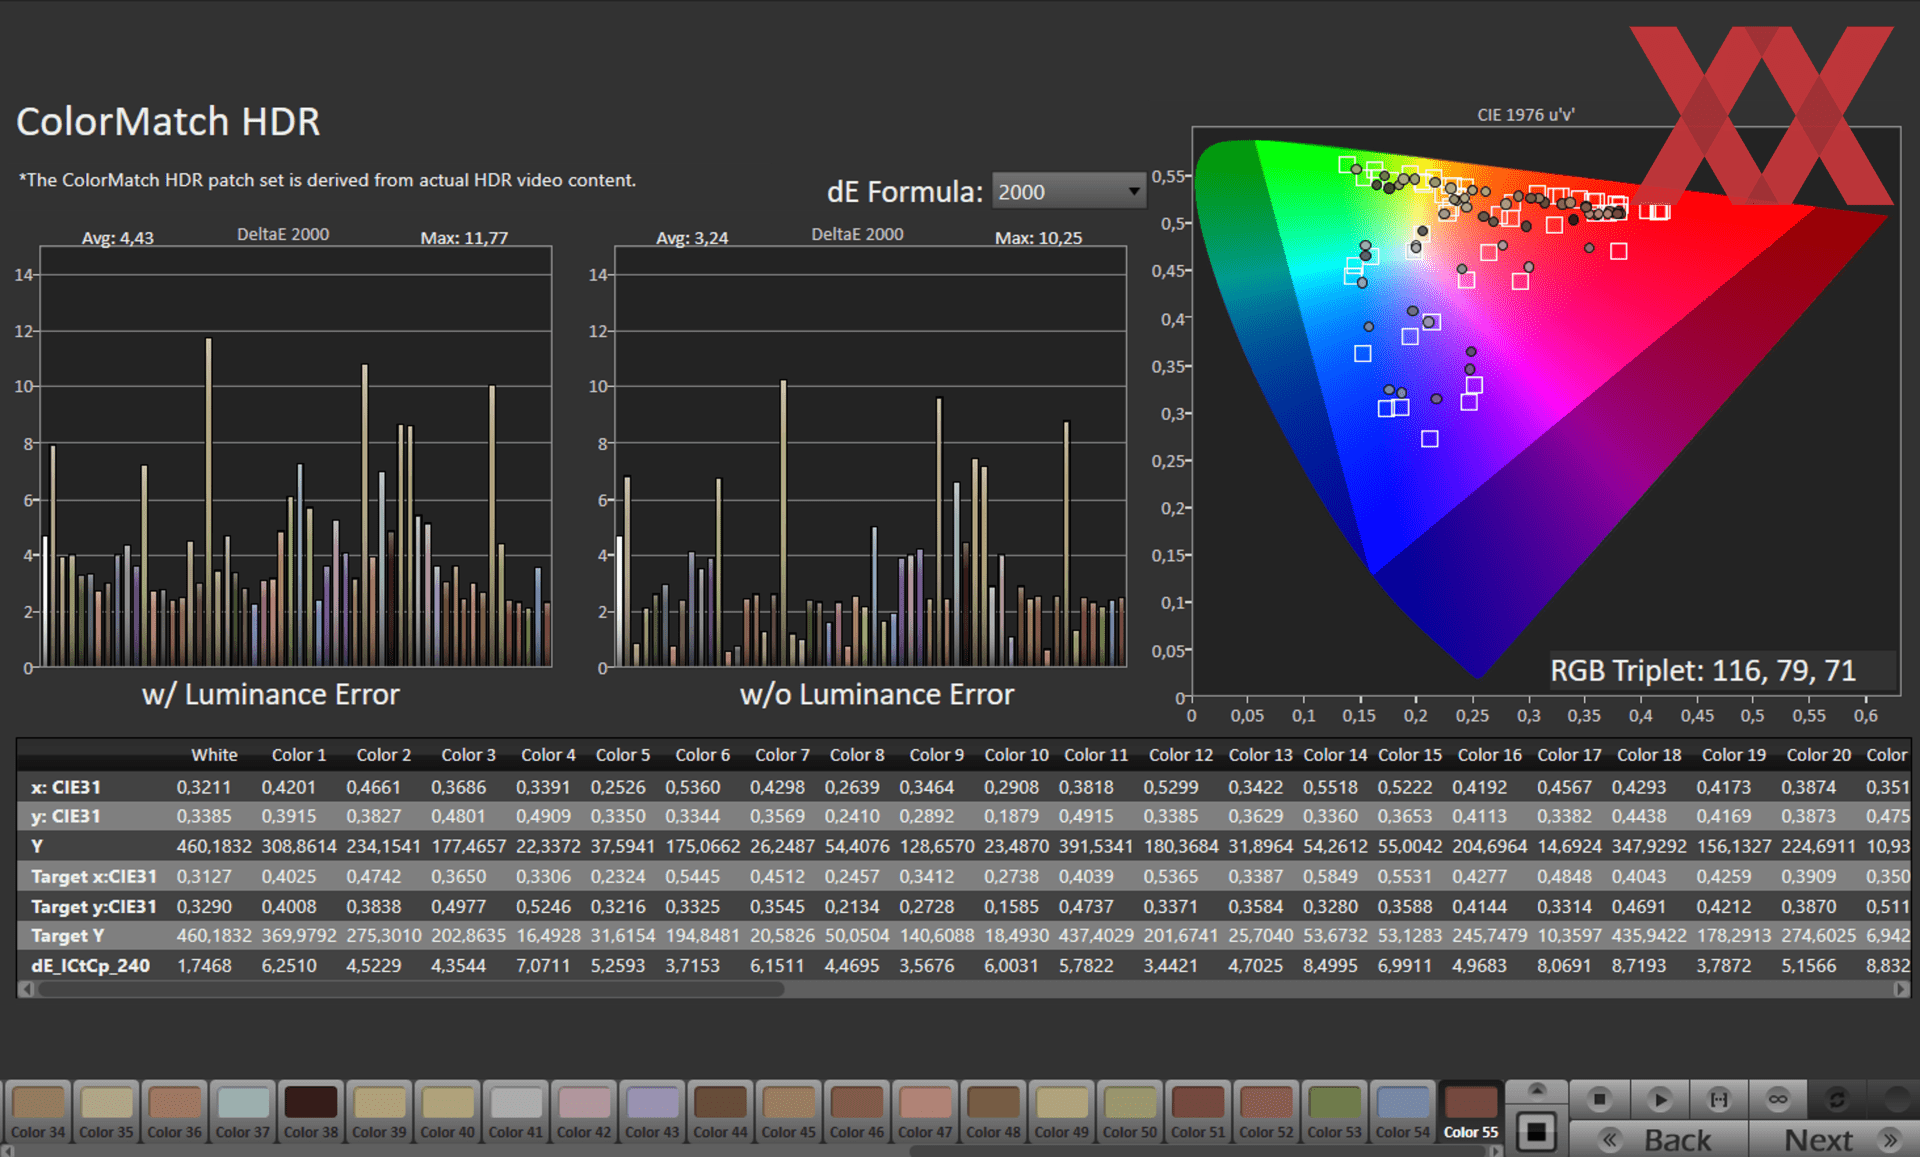Click the pattern window square icon
1920x1157 pixels.
click(x=1536, y=1133)
